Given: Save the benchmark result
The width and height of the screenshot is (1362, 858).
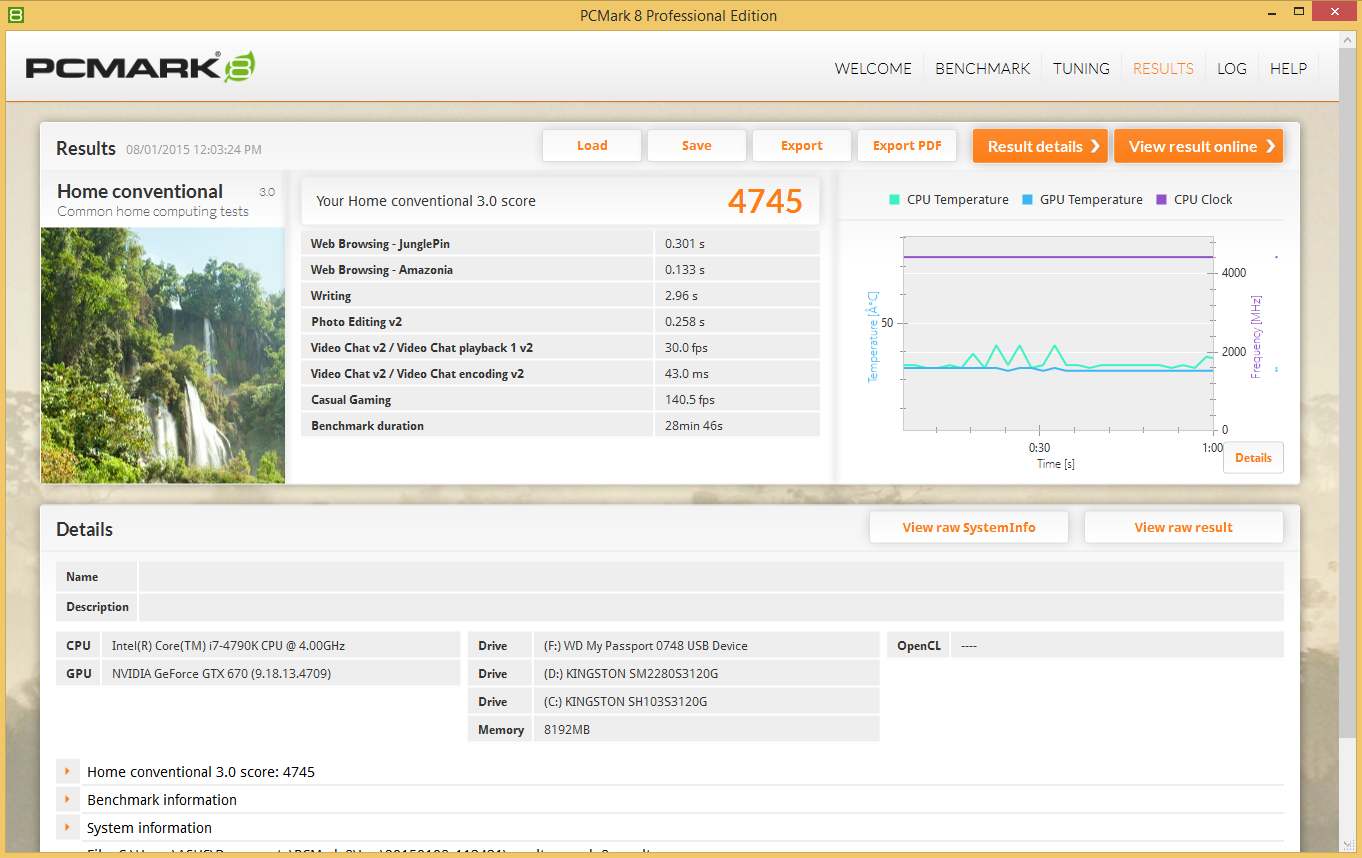Looking at the screenshot, I should tap(697, 146).
